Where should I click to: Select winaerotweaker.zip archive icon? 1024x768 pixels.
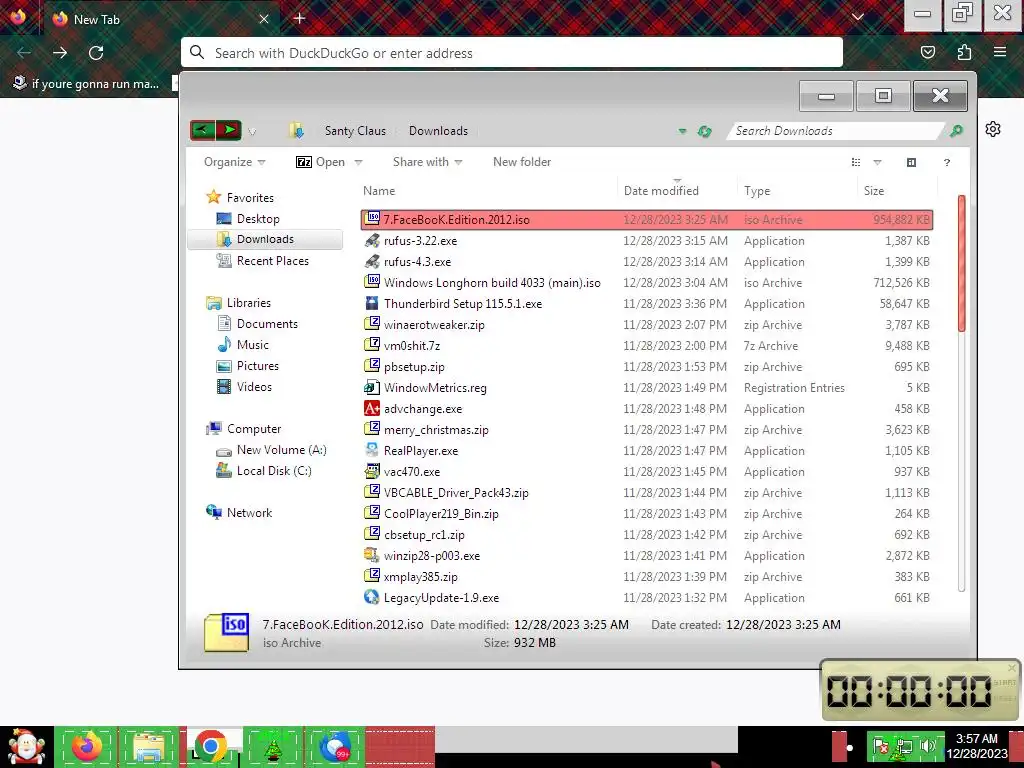pos(372,324)
